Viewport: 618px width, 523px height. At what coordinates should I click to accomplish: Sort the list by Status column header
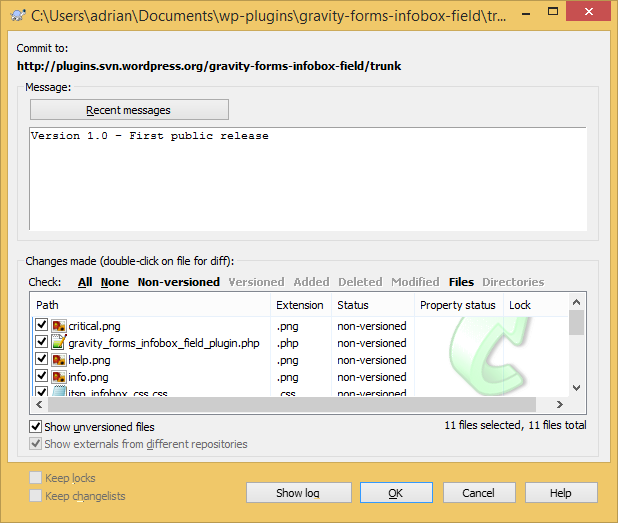372,305
